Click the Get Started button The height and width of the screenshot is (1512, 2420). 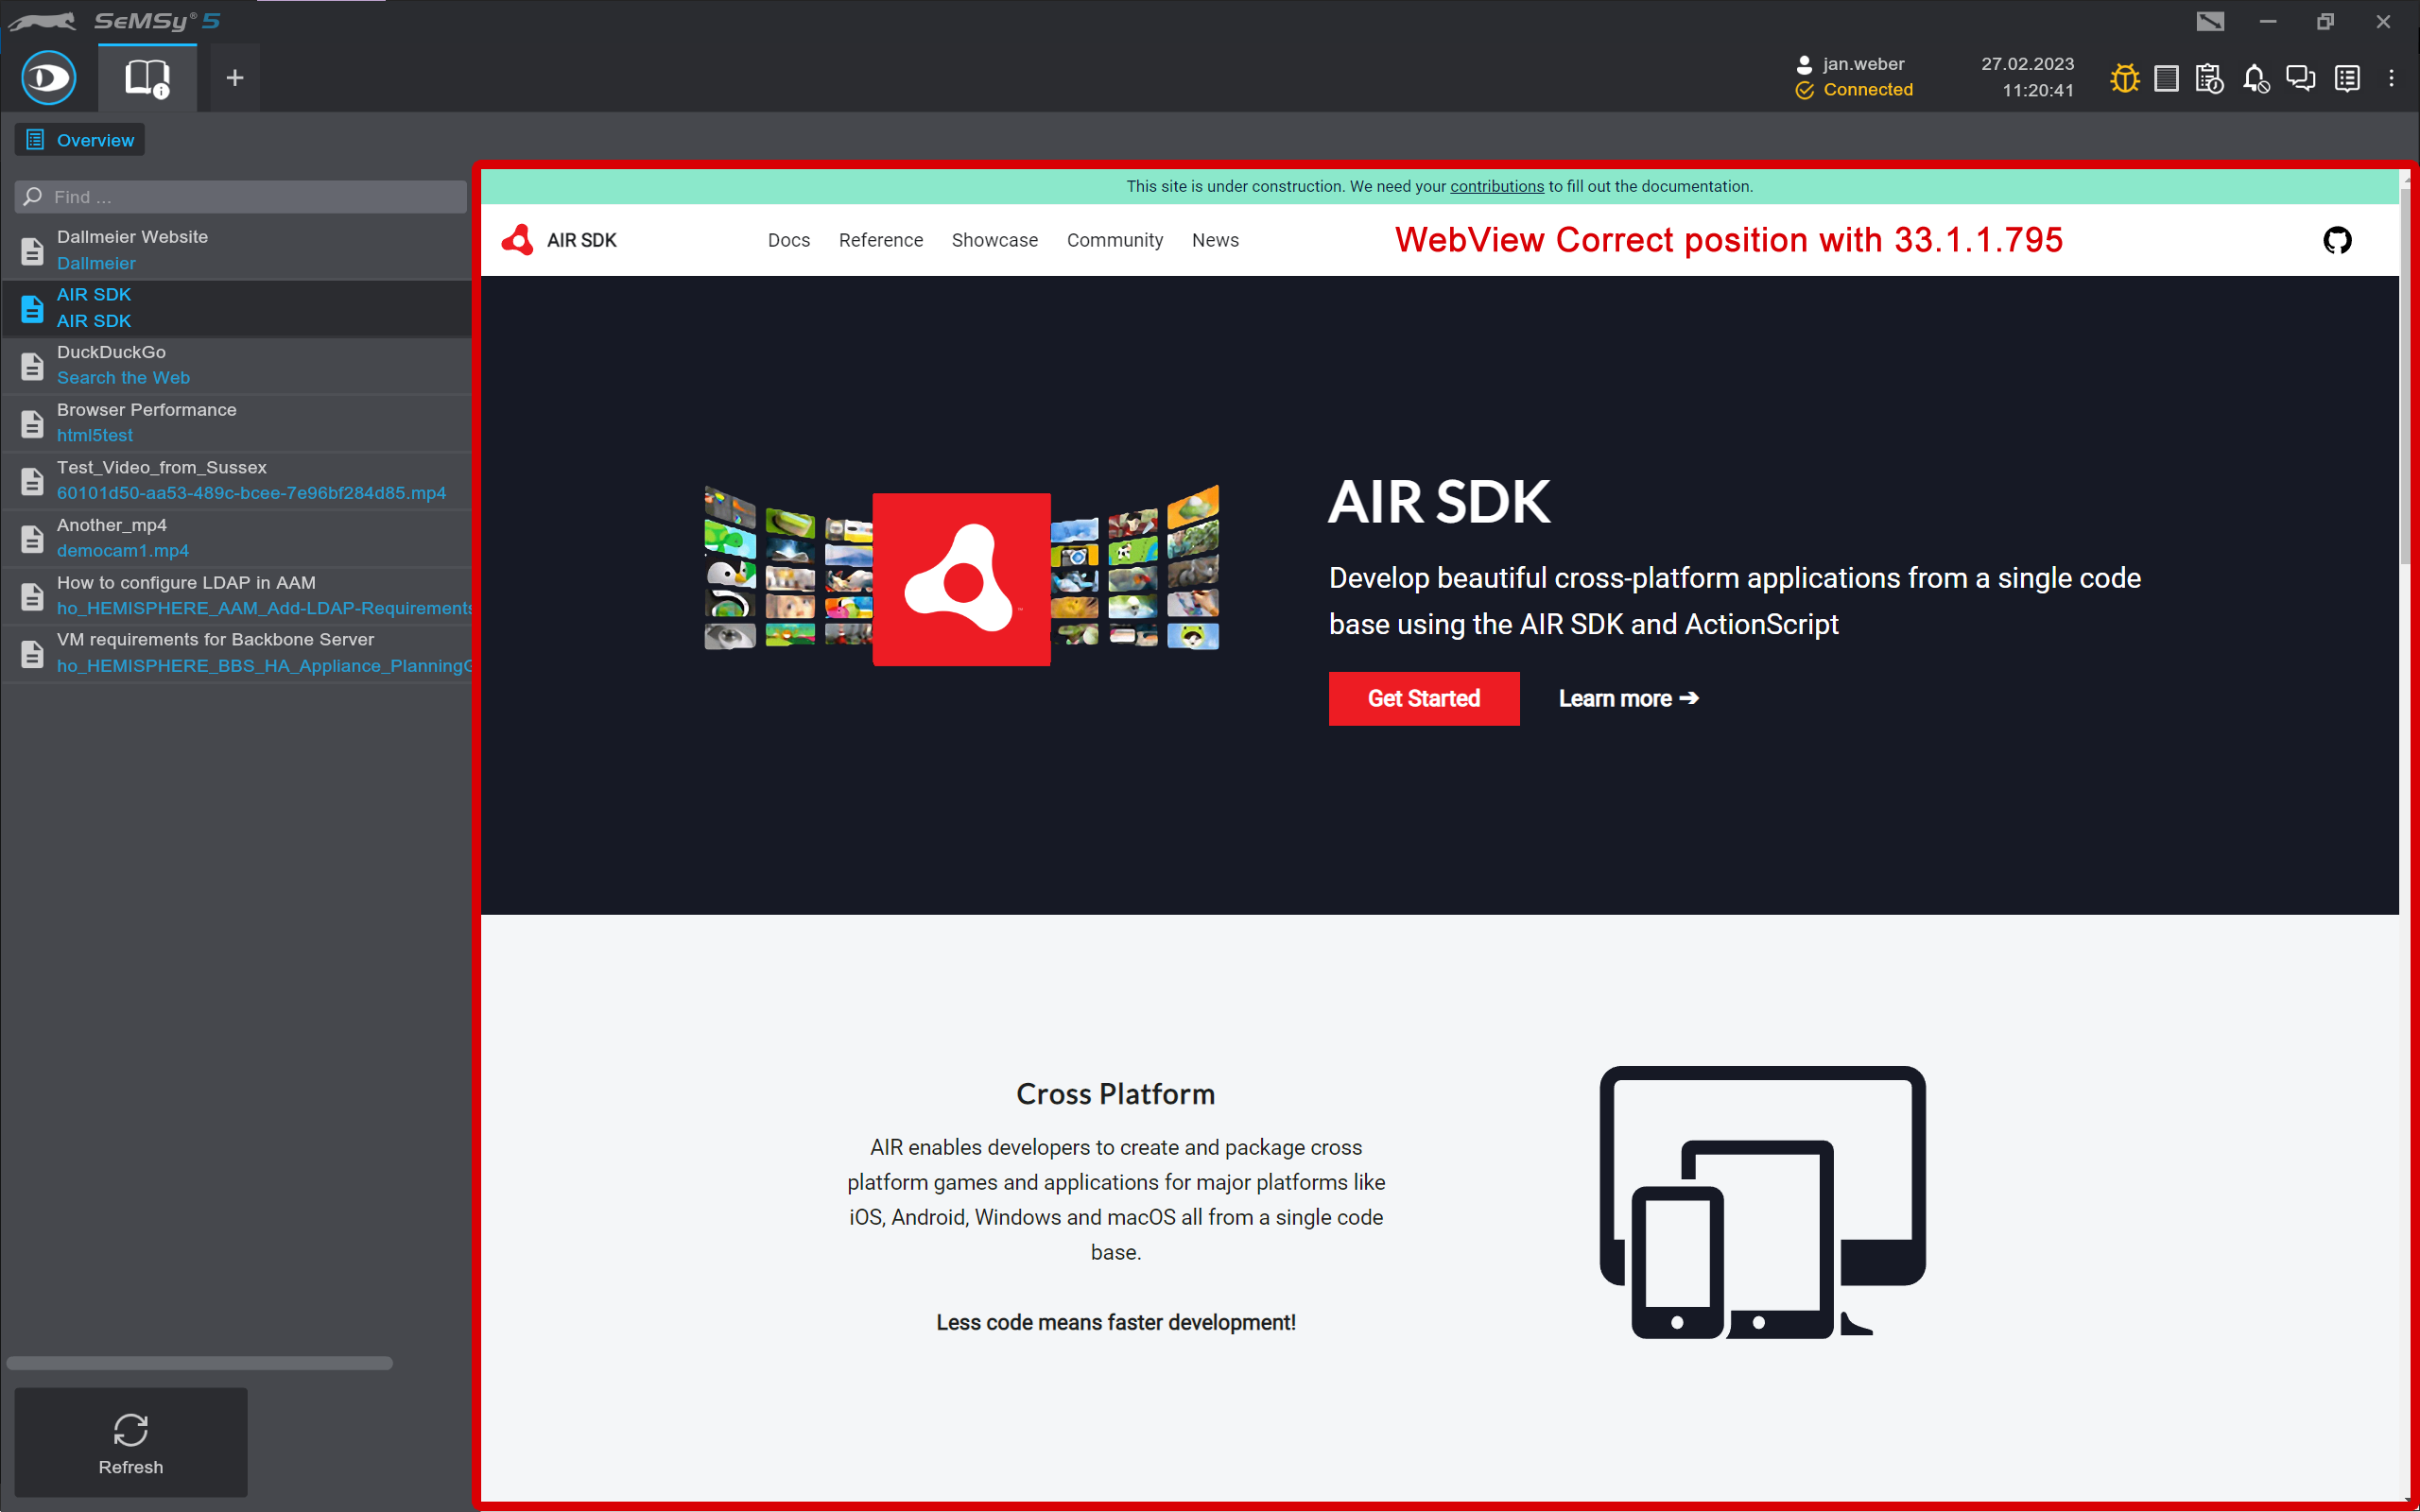[x=1423, y=698]
